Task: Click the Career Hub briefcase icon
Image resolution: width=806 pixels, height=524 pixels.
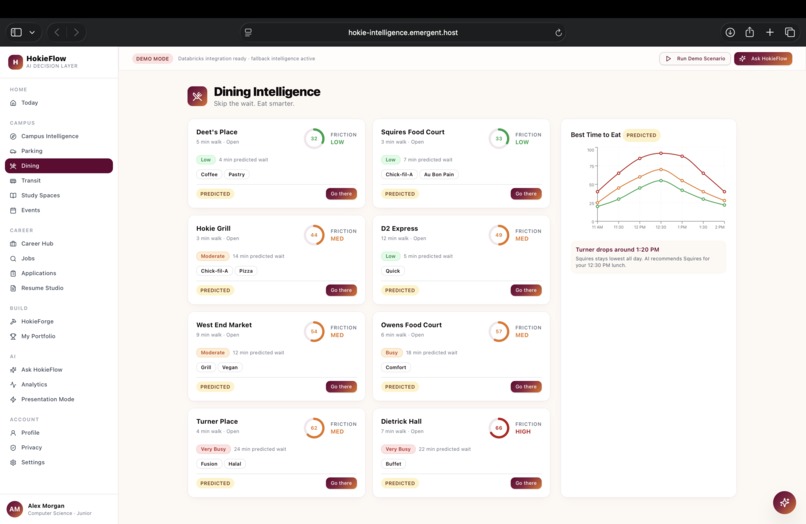Action: point(13,244)
